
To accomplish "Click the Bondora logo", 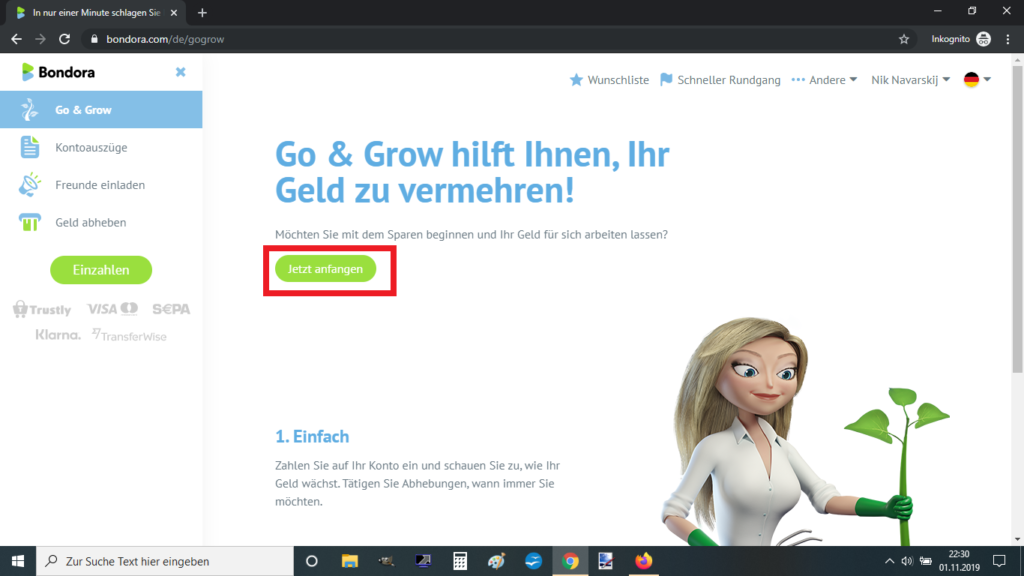I will (x=58, y=72).
